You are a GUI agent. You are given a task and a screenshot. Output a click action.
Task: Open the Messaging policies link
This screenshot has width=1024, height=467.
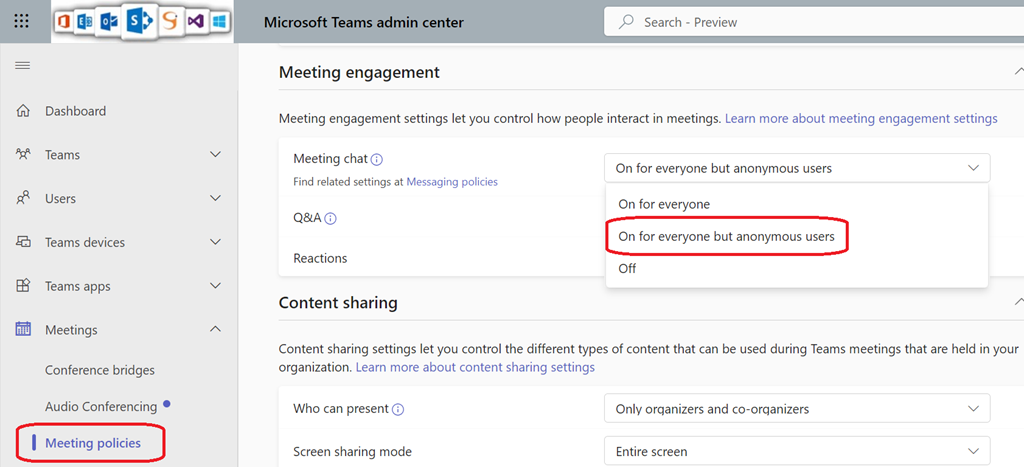(x=451, y=182)
